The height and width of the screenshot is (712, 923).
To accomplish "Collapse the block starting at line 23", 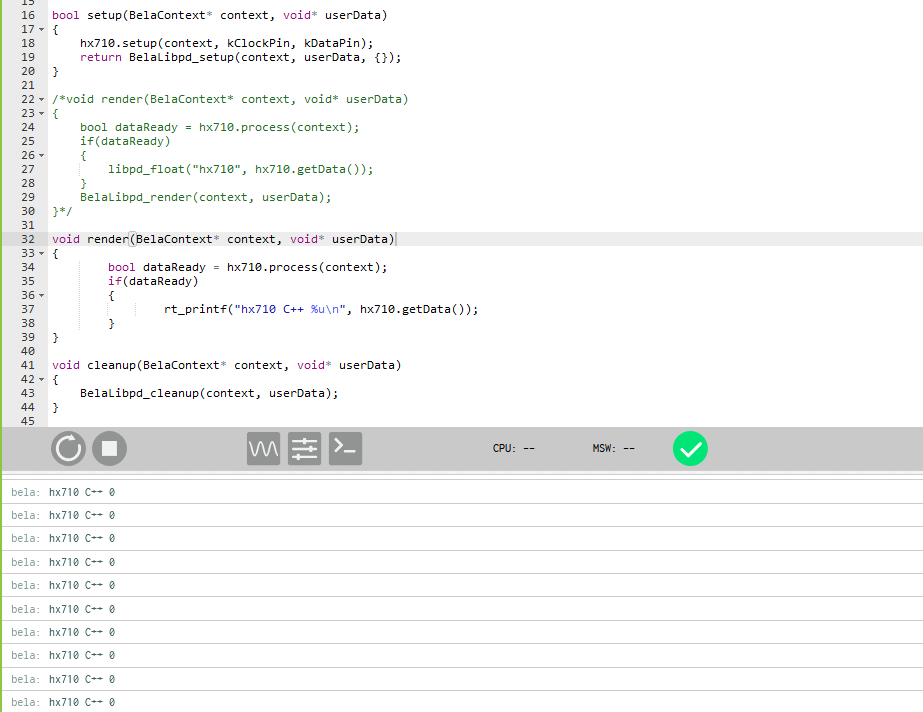I will [x=41, y=114].
